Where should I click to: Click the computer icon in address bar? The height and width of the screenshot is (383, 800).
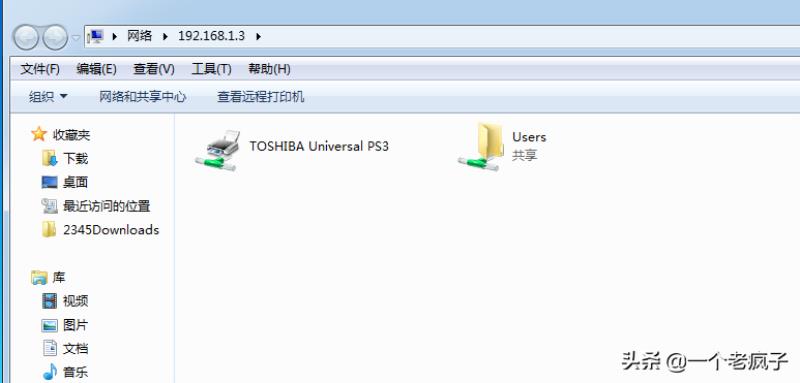pos(96,36)
